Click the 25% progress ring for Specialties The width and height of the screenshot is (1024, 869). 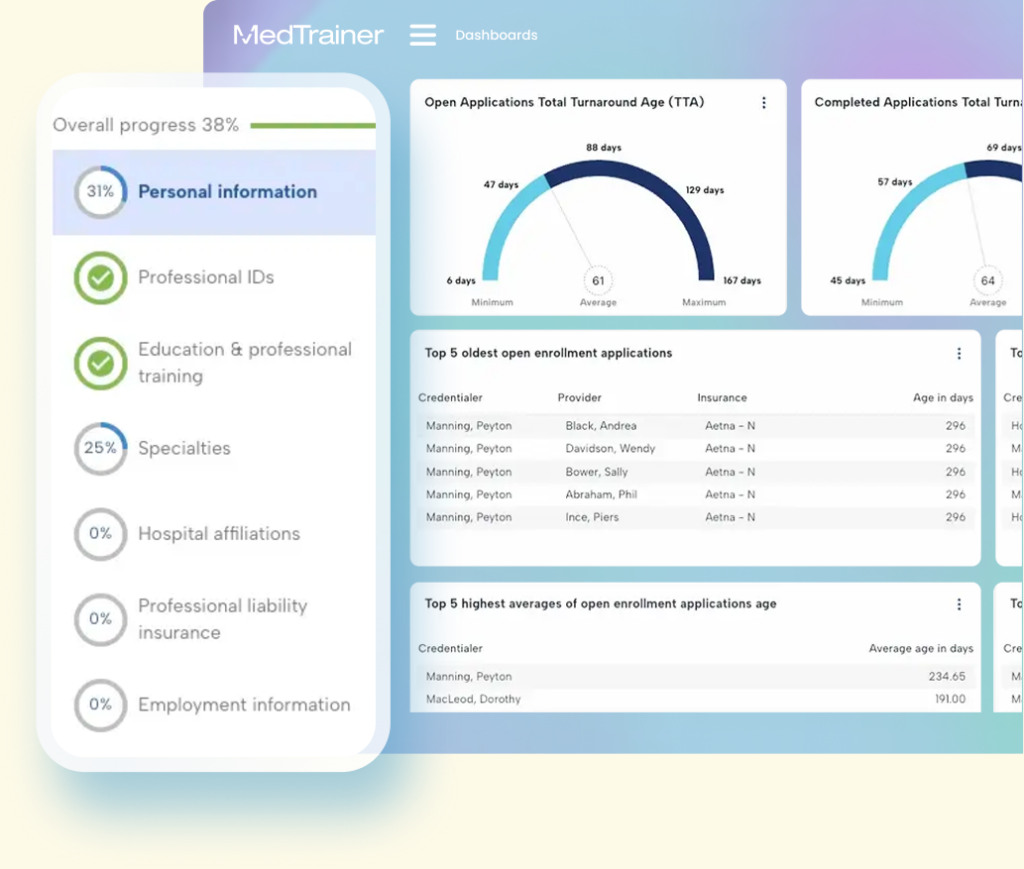pos(100,448)
